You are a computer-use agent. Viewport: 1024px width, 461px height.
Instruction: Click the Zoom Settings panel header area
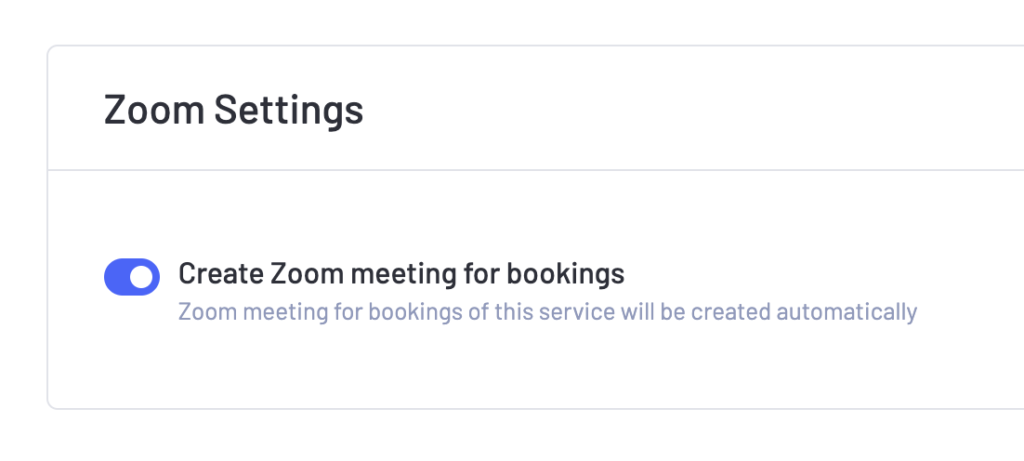[600, 109]
